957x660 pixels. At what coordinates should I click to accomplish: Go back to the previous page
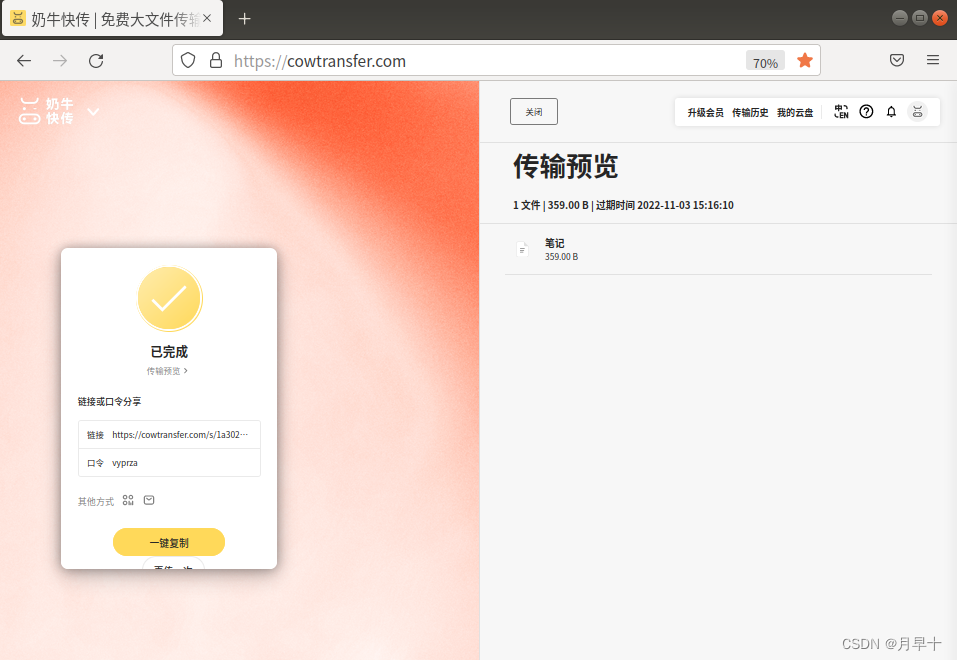pyautogui.click(x=24, y=60)
